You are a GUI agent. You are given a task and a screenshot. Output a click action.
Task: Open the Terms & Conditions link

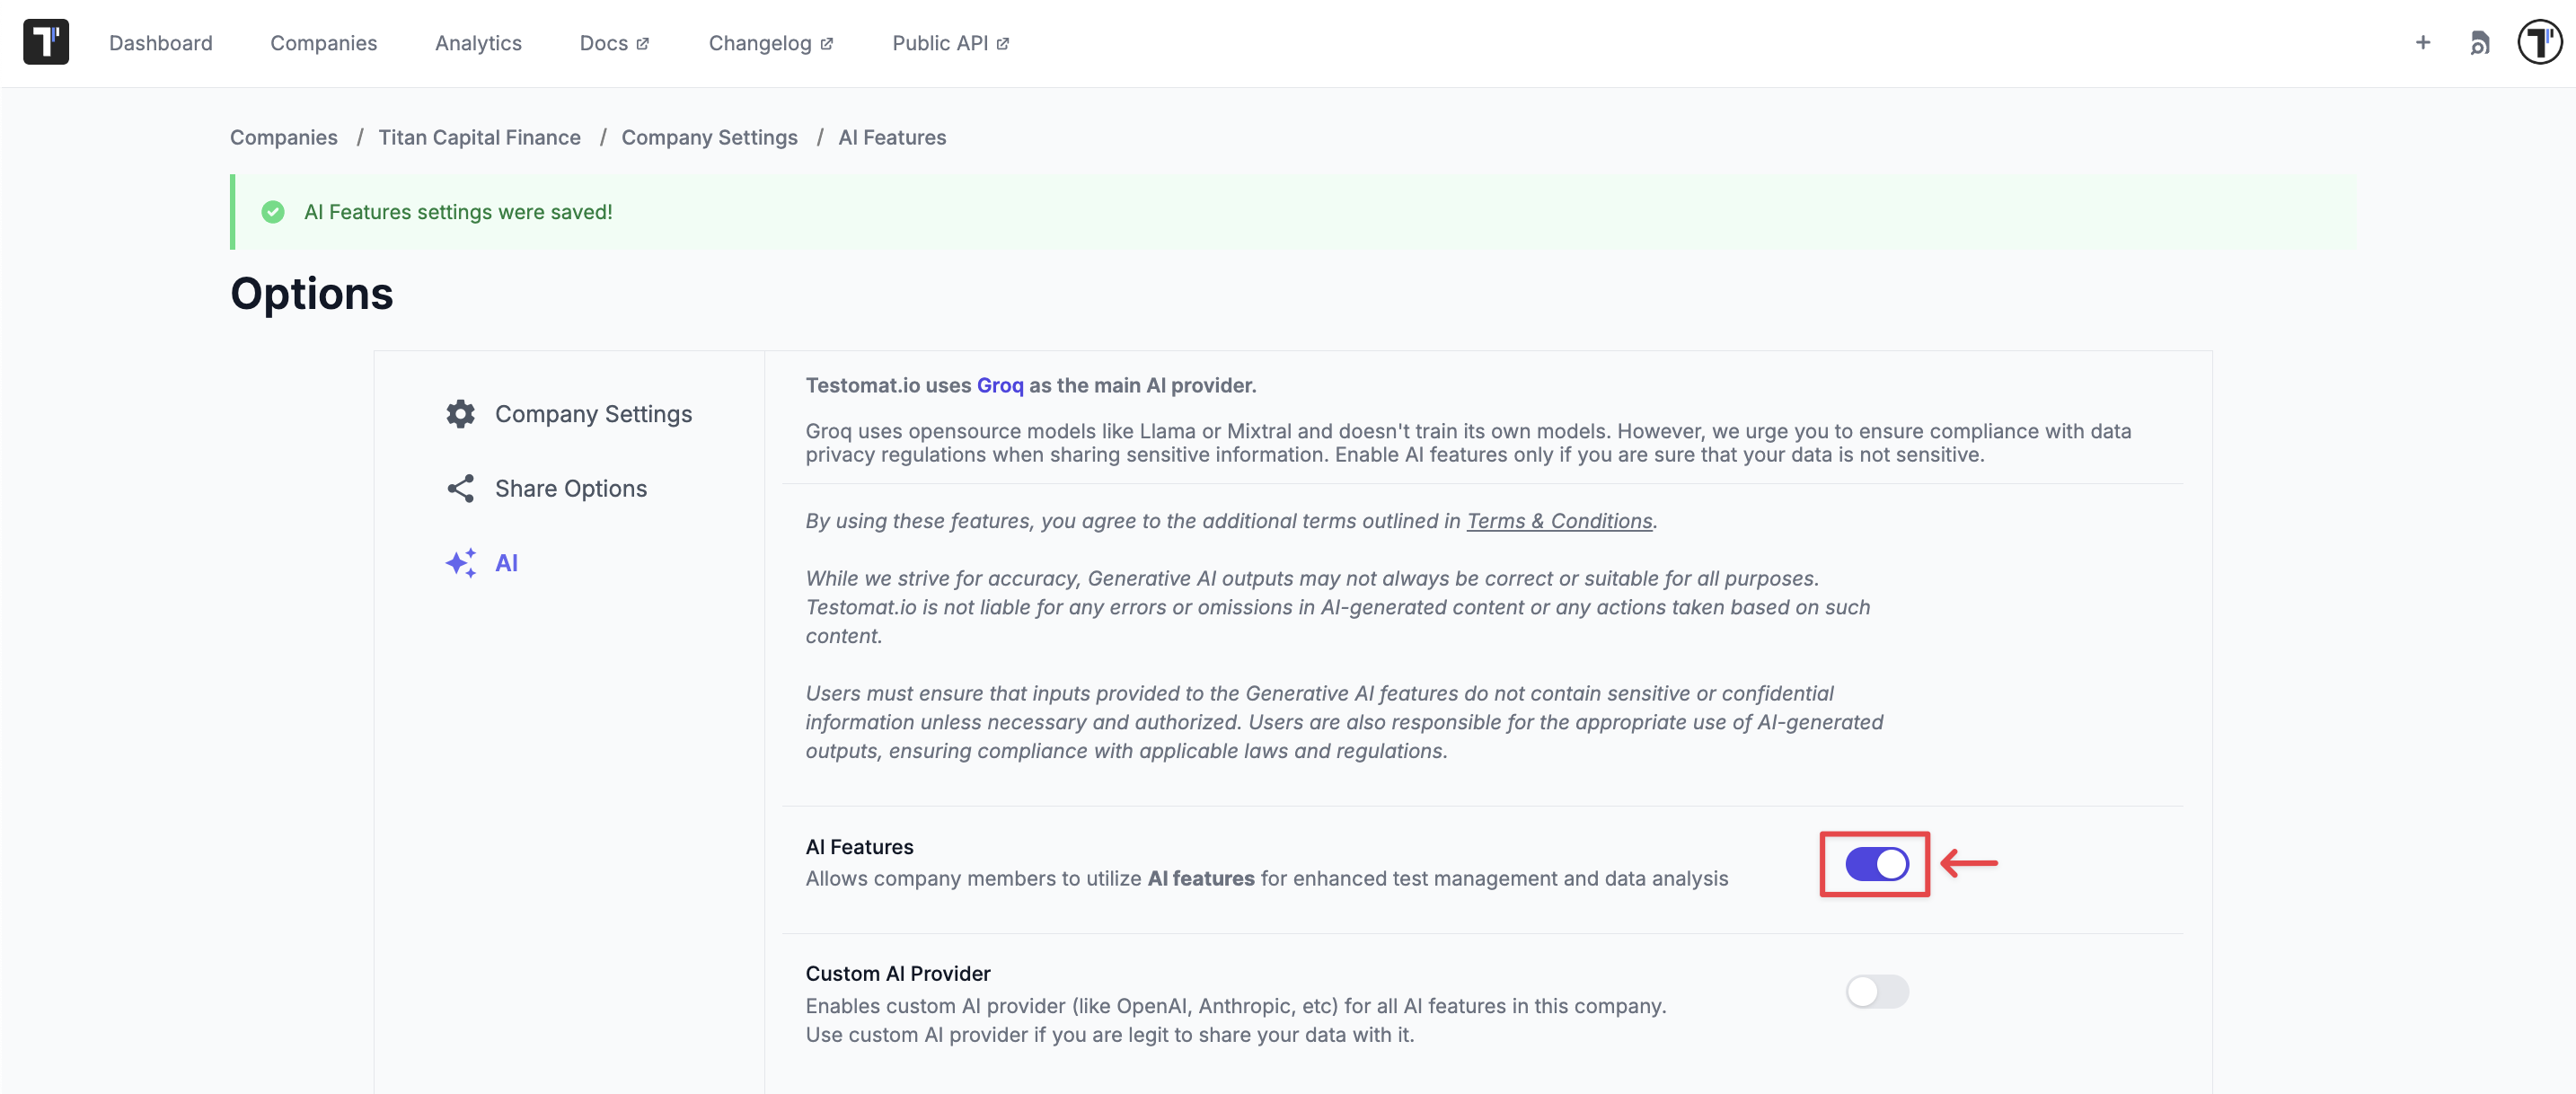click(1558, 521)
